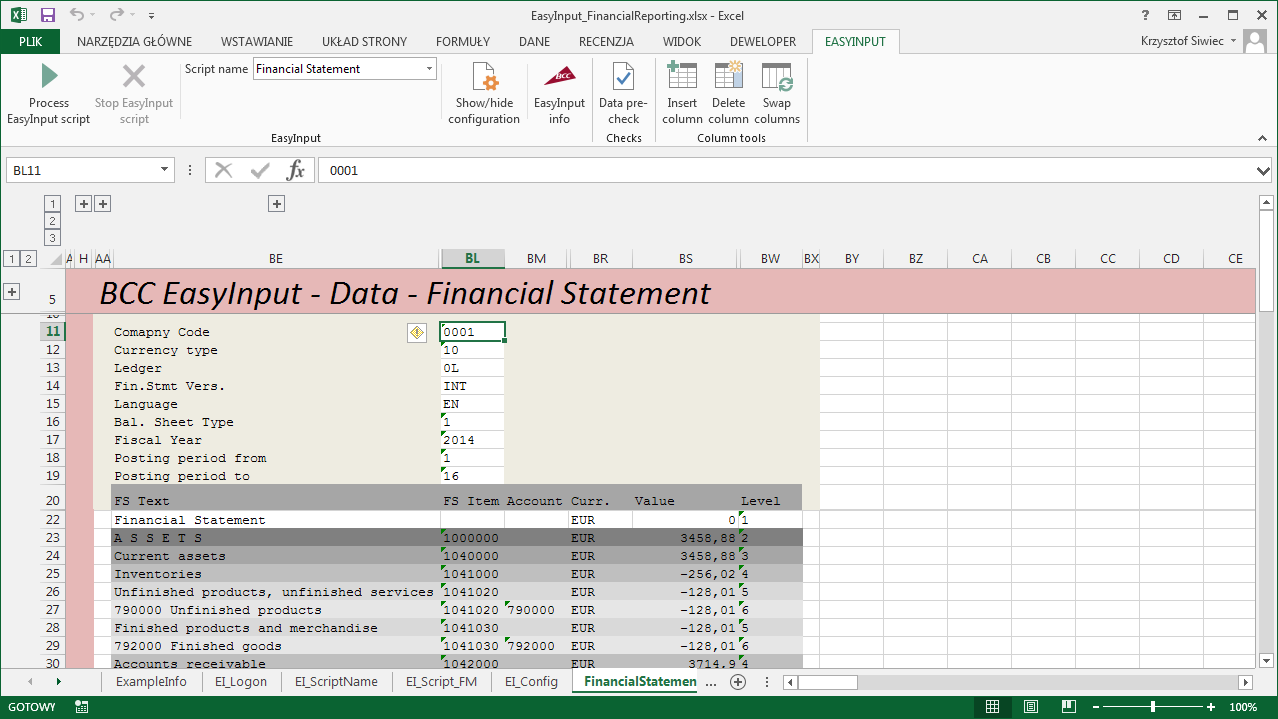
Task: Confirm the formula bar entry
Action: click(x=260, y=171)
